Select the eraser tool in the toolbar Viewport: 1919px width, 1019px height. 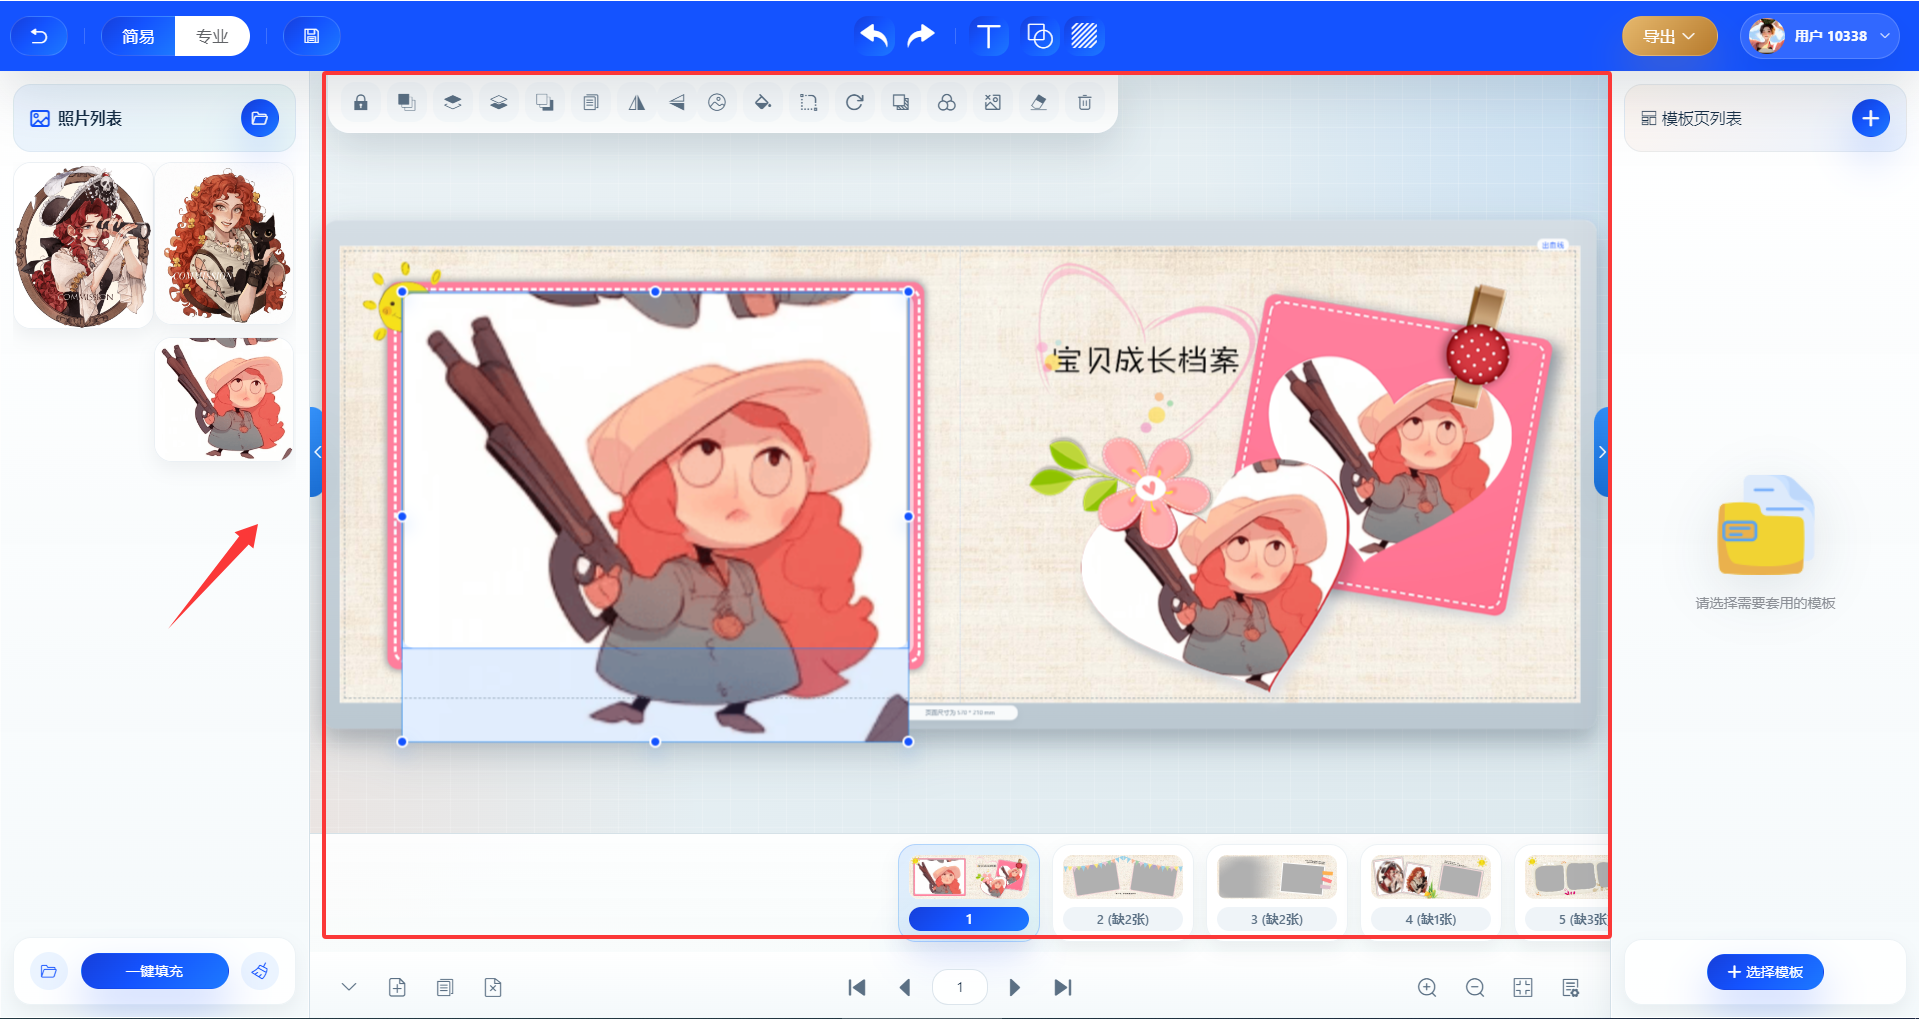(x=1039, y=102)
